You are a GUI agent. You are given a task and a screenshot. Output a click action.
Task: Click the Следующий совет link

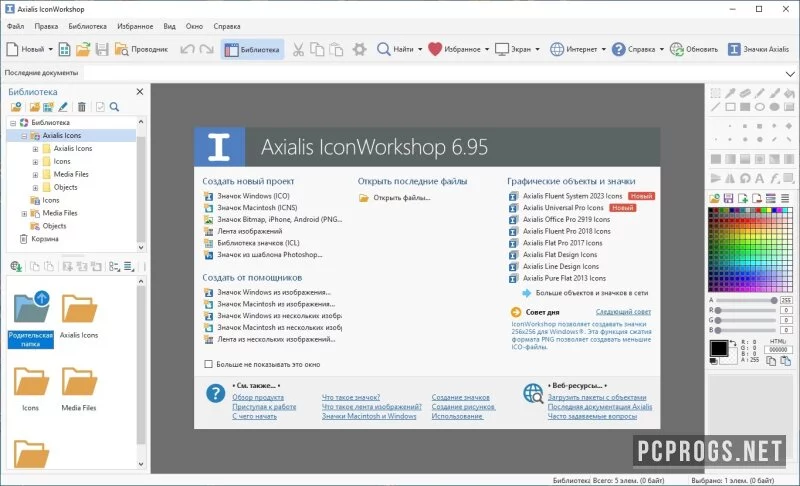tap(623, 312)
